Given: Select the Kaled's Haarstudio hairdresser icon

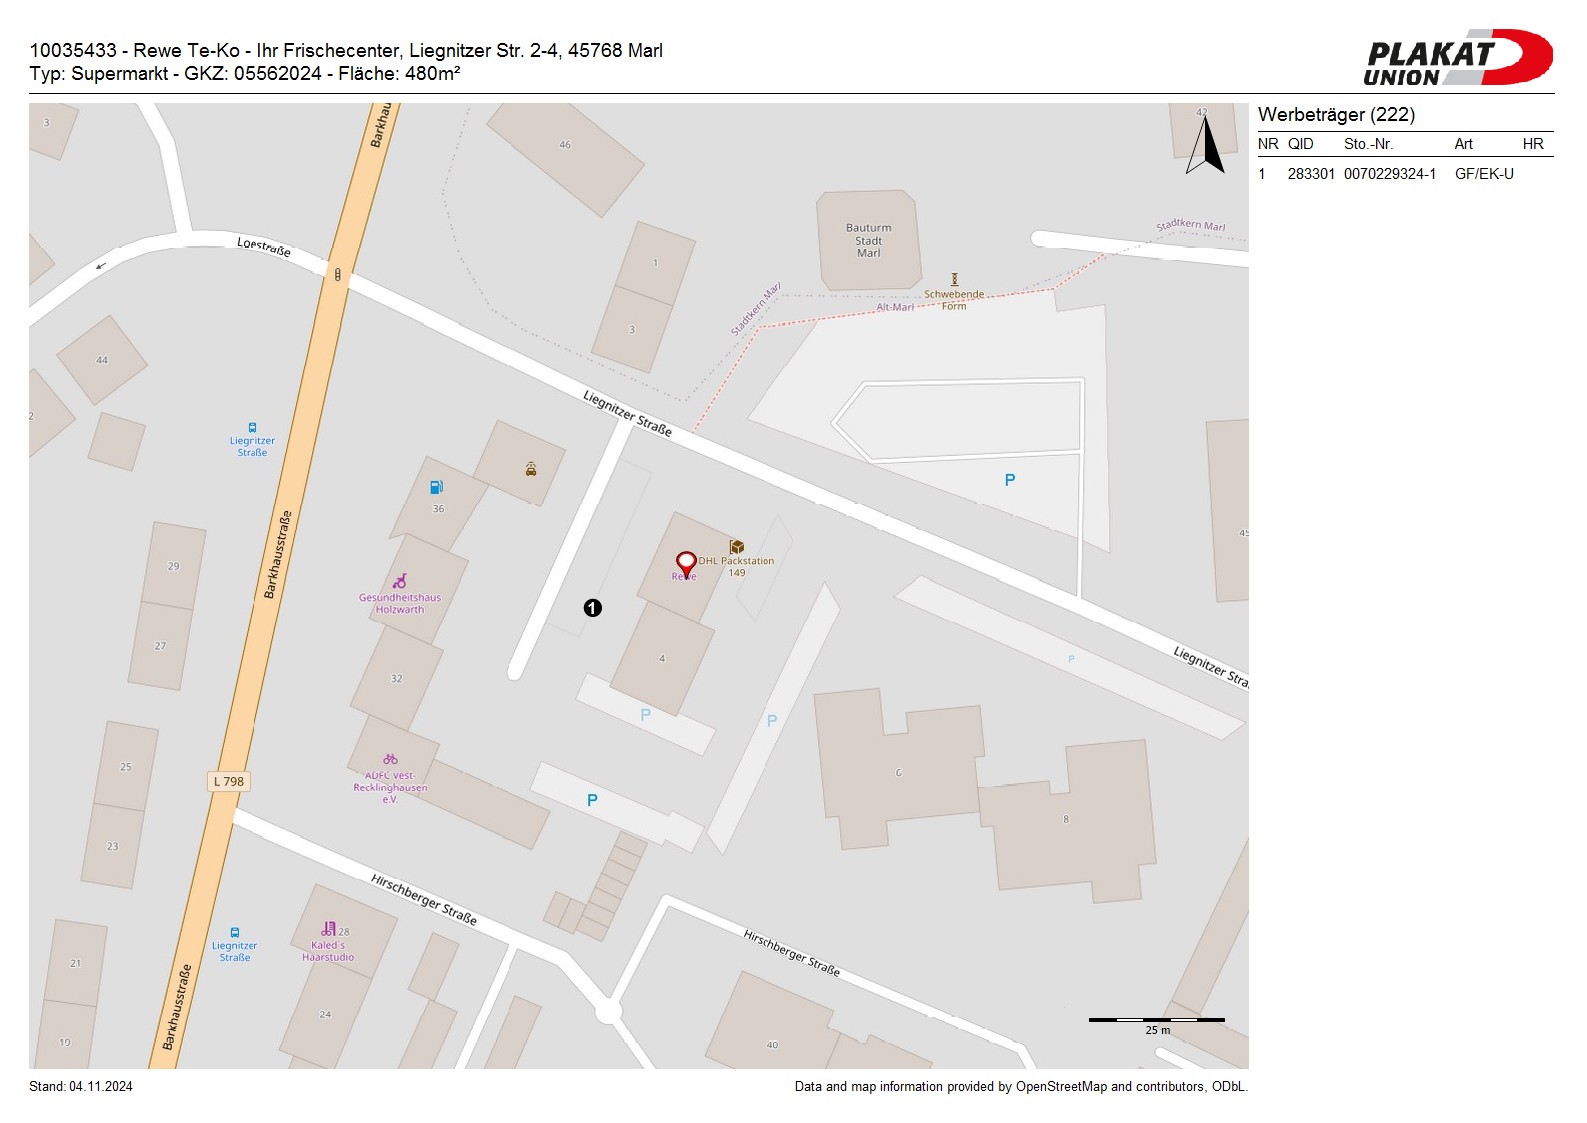Looking at the screenshot, I should (328, 929).
